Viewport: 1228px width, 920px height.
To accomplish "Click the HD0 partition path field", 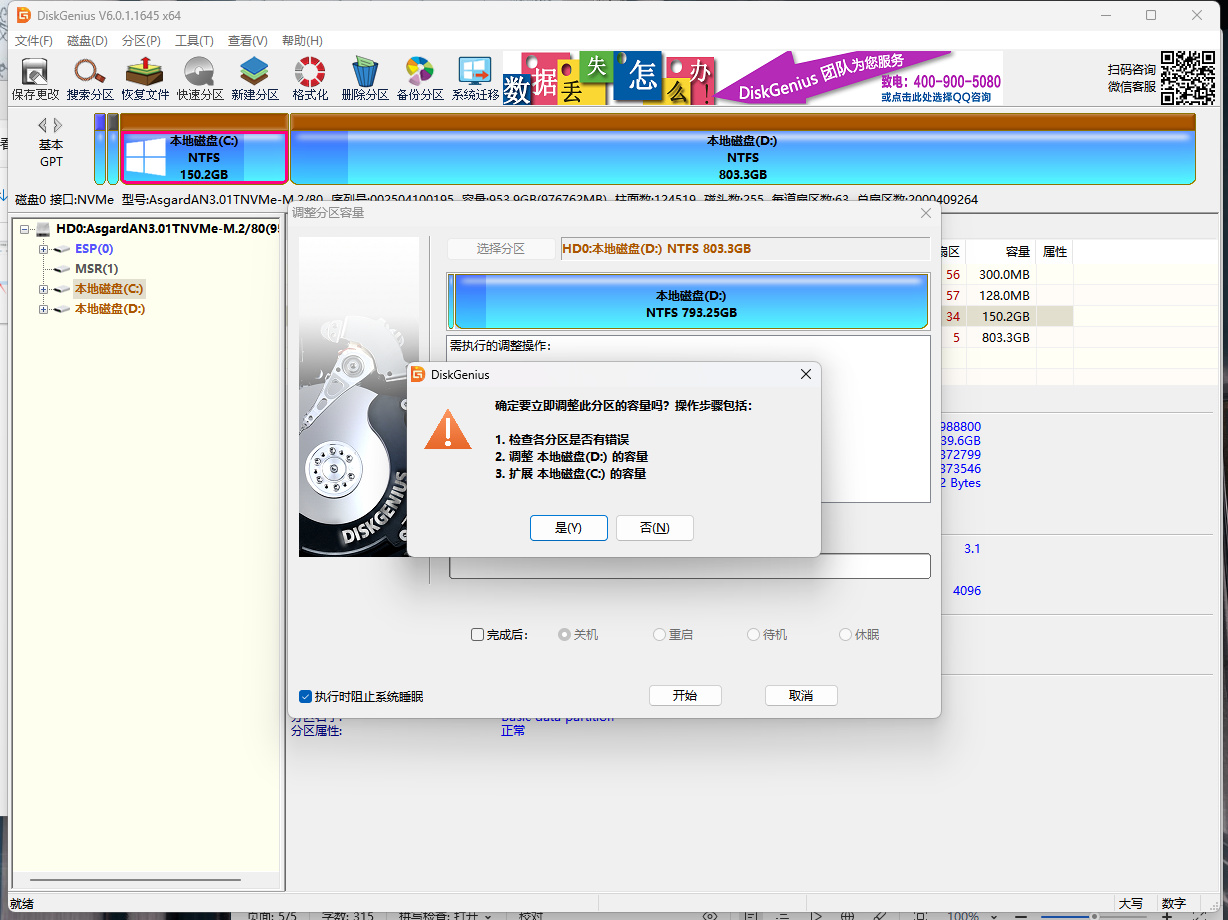I will pyautogui.click(x=746, y=248).
